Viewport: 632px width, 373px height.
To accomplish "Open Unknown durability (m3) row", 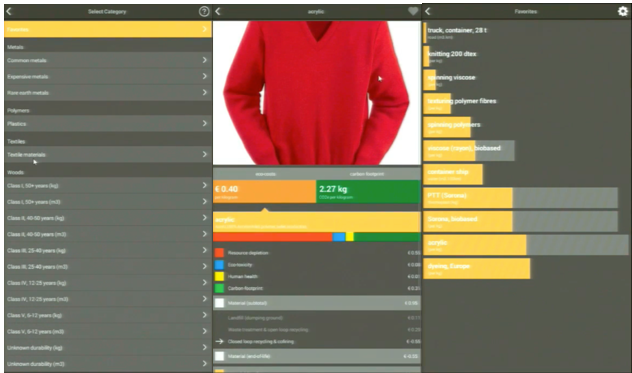I will (x=108, y=364).
